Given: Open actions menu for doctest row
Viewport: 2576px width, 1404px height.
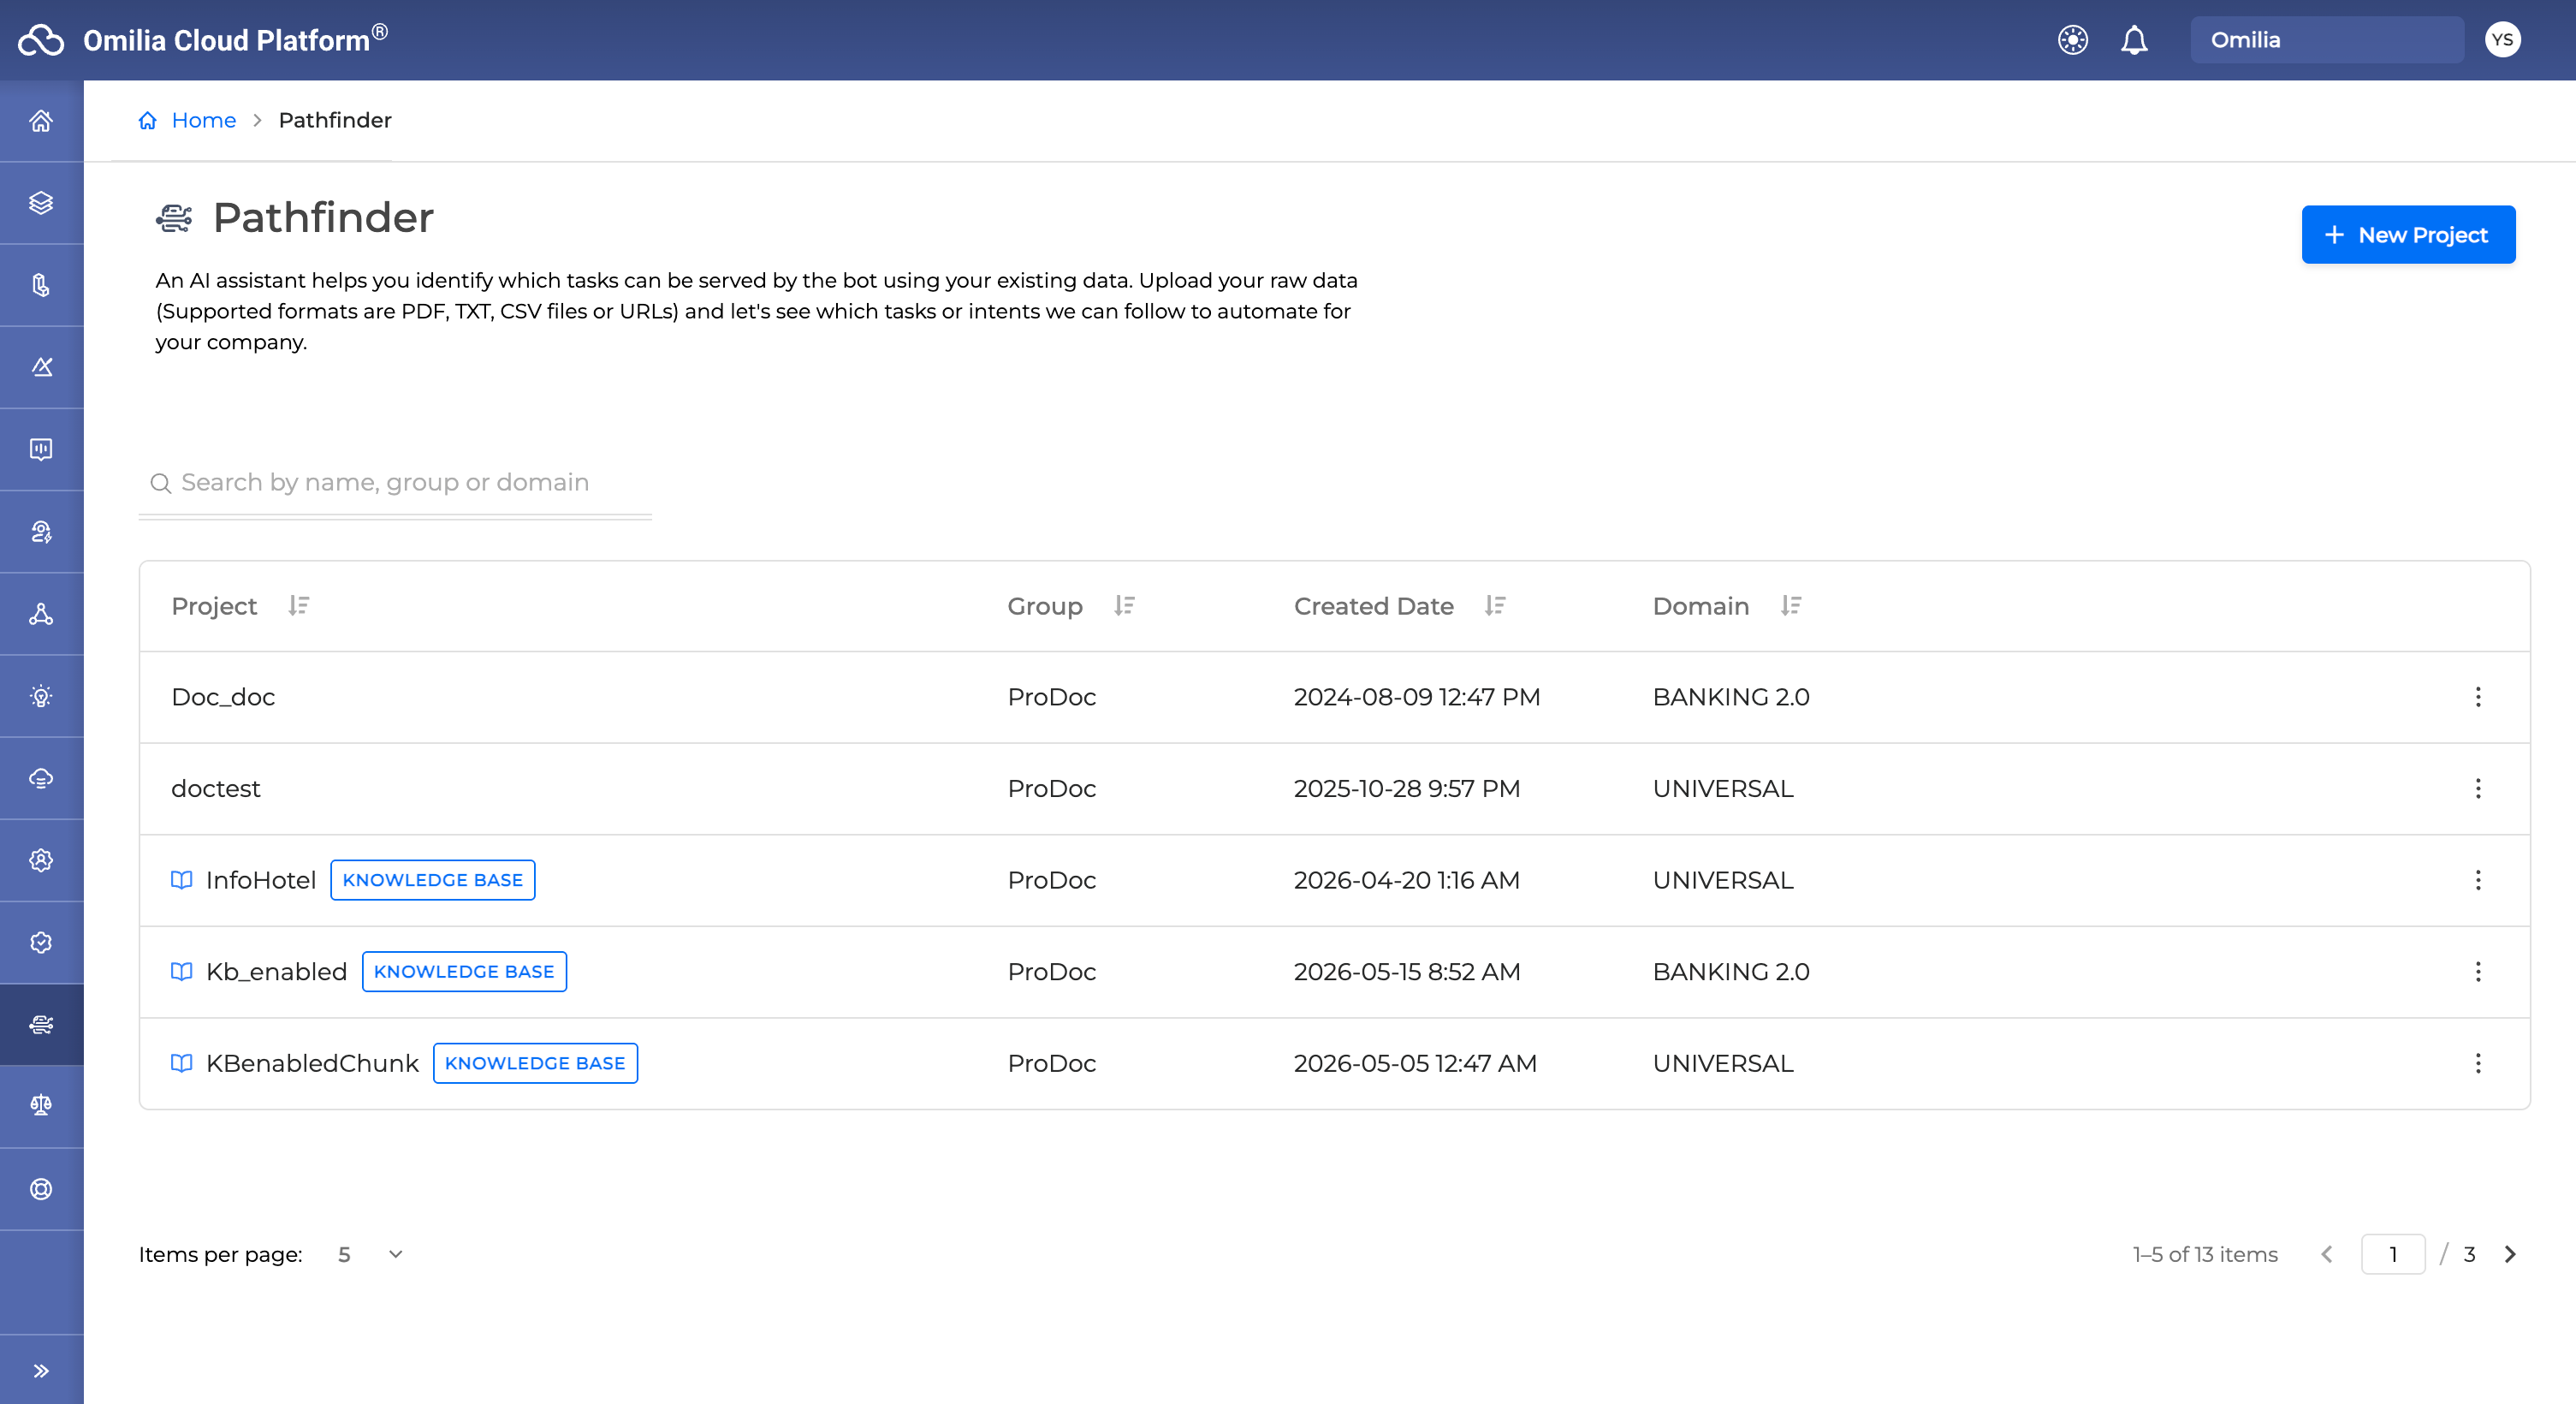Looking at the screenshot, I should point(2478,789).
